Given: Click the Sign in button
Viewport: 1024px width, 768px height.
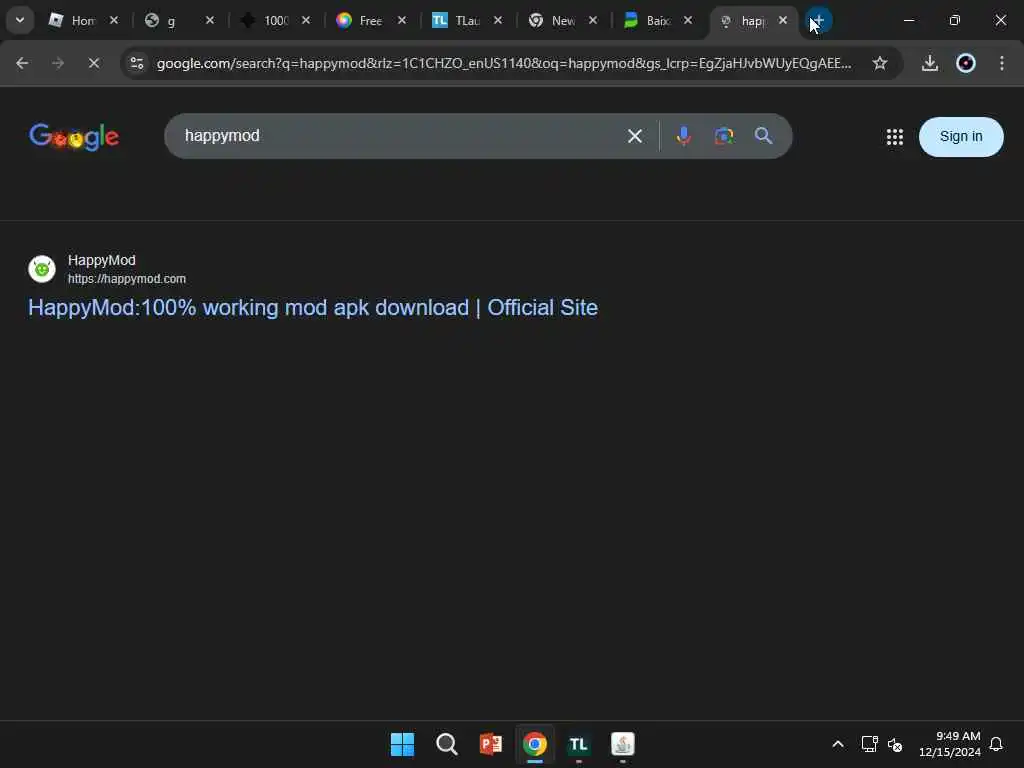Looking at the screenshot, I should [x=961, y=136].
